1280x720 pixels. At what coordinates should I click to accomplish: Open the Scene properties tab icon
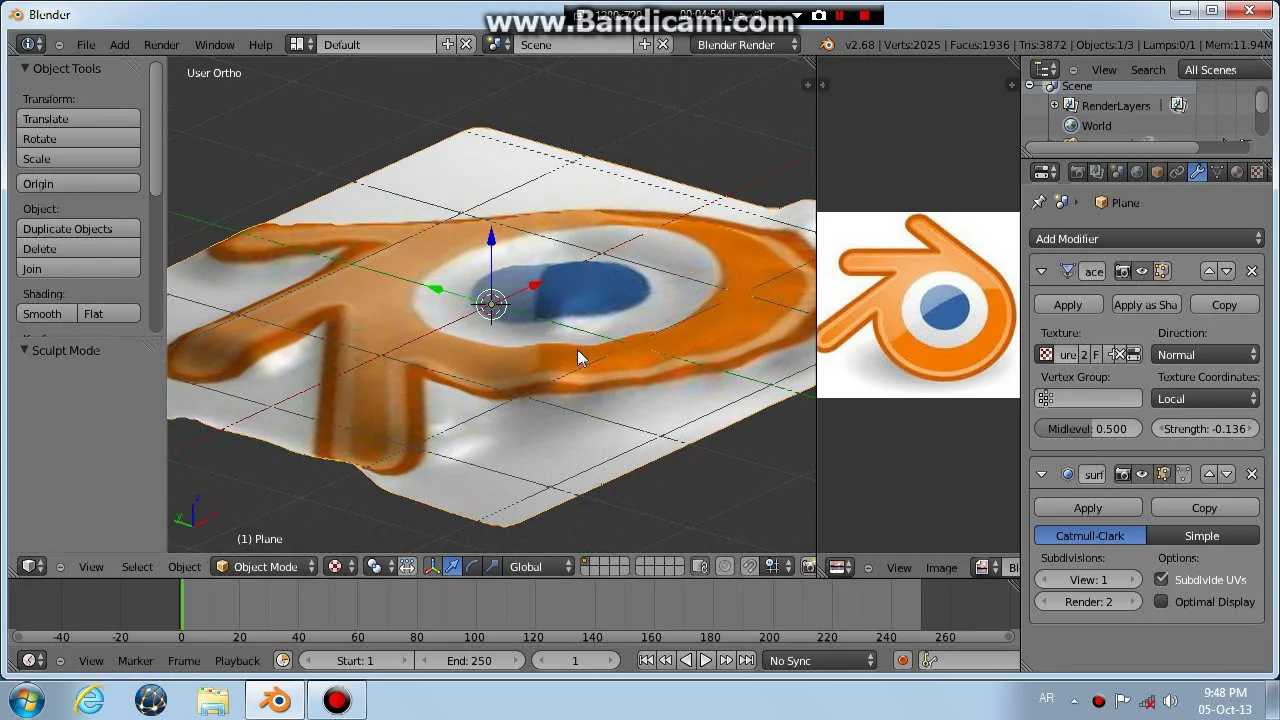(1117, 172)
